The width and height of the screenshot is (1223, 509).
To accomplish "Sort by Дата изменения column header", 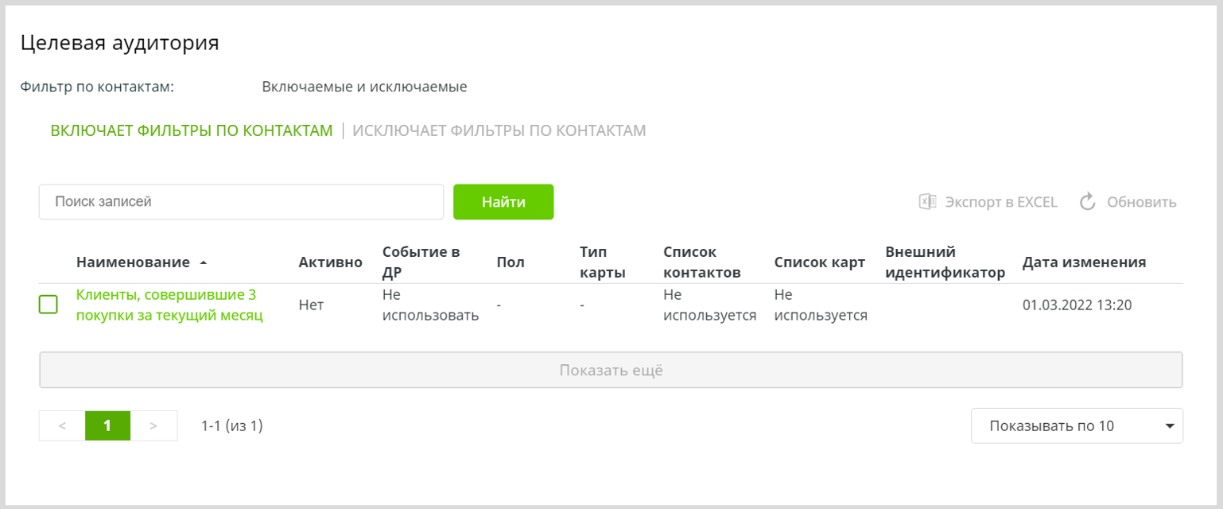I will pyautogui.click(x=1083, y=262).
